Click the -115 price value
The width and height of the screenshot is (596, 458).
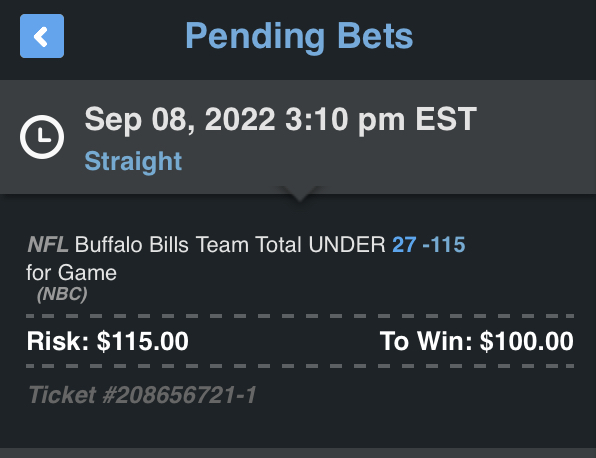click(444, 244)
